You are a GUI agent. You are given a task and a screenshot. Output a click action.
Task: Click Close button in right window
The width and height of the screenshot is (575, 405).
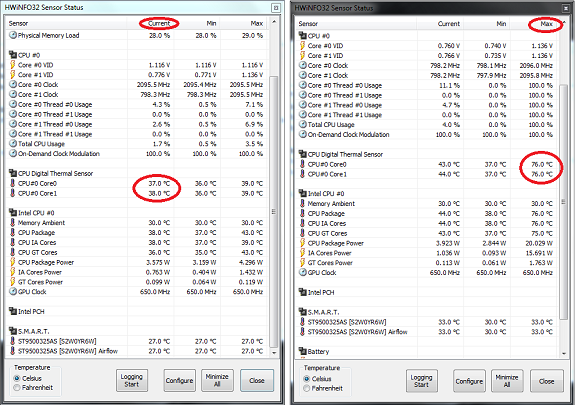coord(546,381)
